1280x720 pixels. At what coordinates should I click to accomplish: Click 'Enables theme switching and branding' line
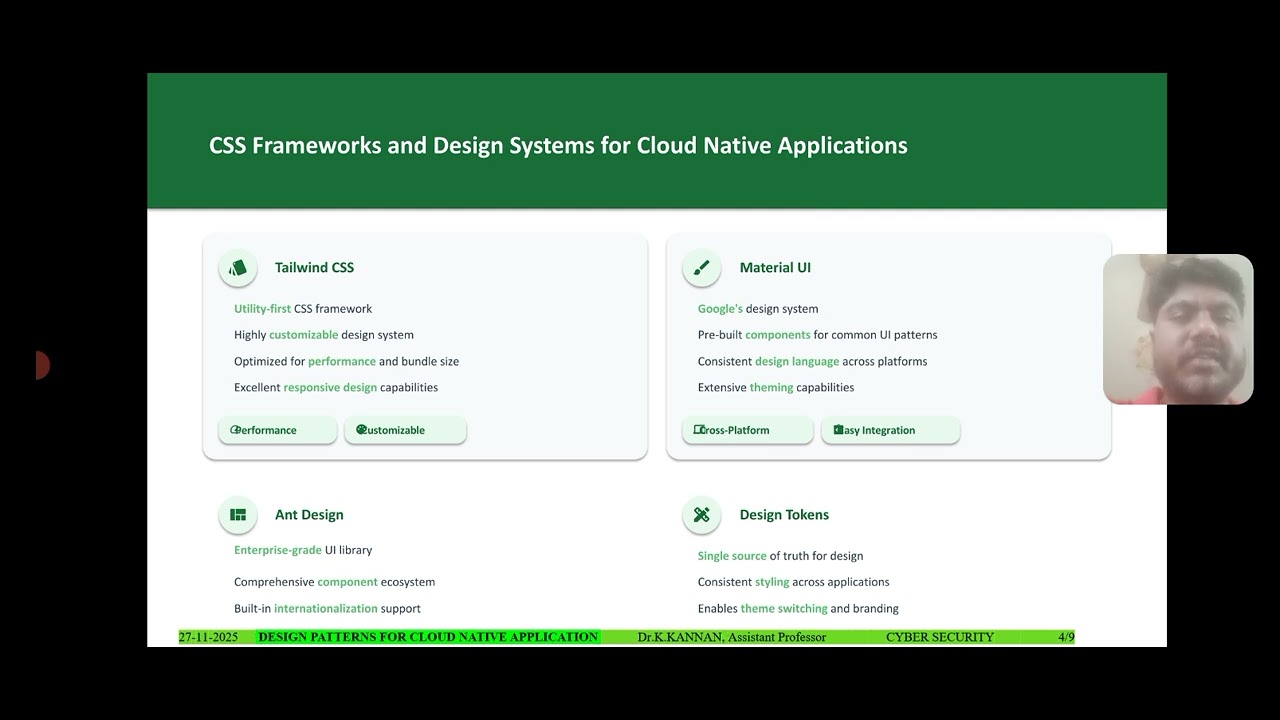pos(798,608)
